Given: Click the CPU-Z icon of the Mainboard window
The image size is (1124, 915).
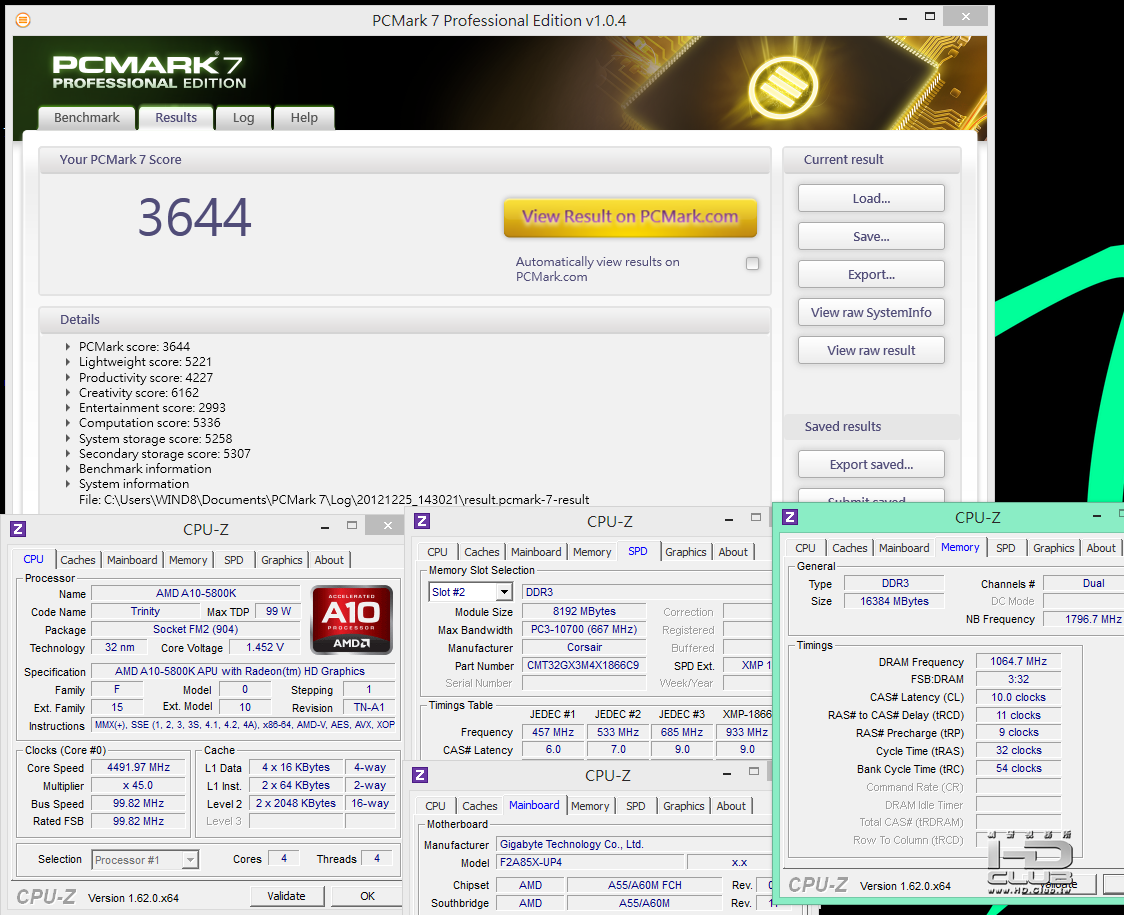Looking at the screenshot, I should [422, 775].
